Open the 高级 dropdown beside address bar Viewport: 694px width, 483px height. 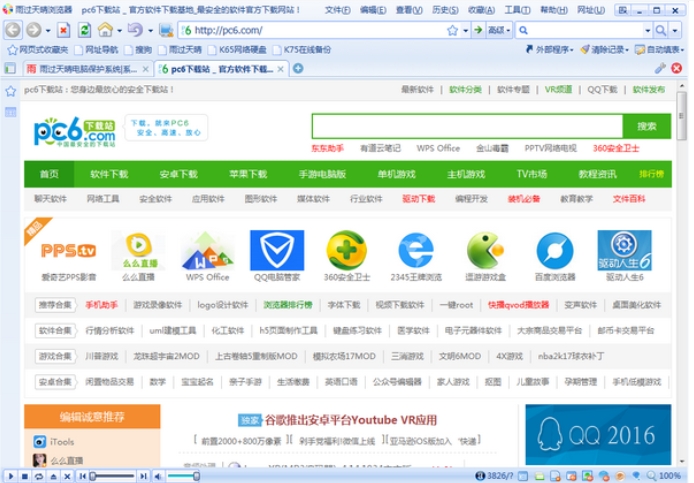tap(499, 30)
